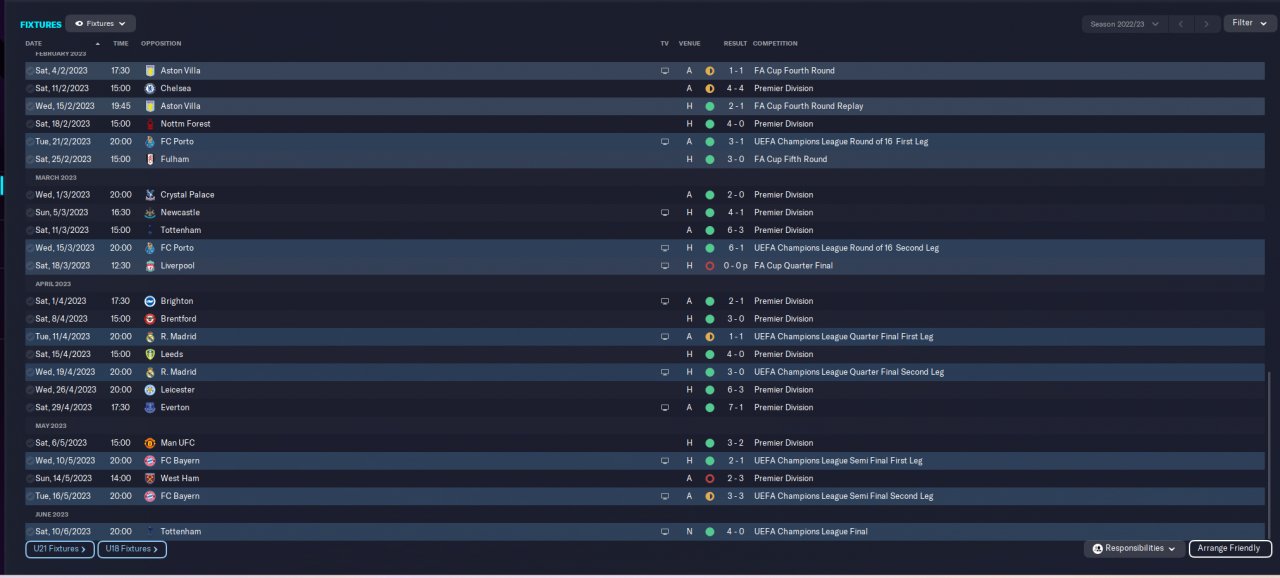Open the Fixtures view dropdown
The width and height of the screenshot is (1280, 578).
(100, 23)
